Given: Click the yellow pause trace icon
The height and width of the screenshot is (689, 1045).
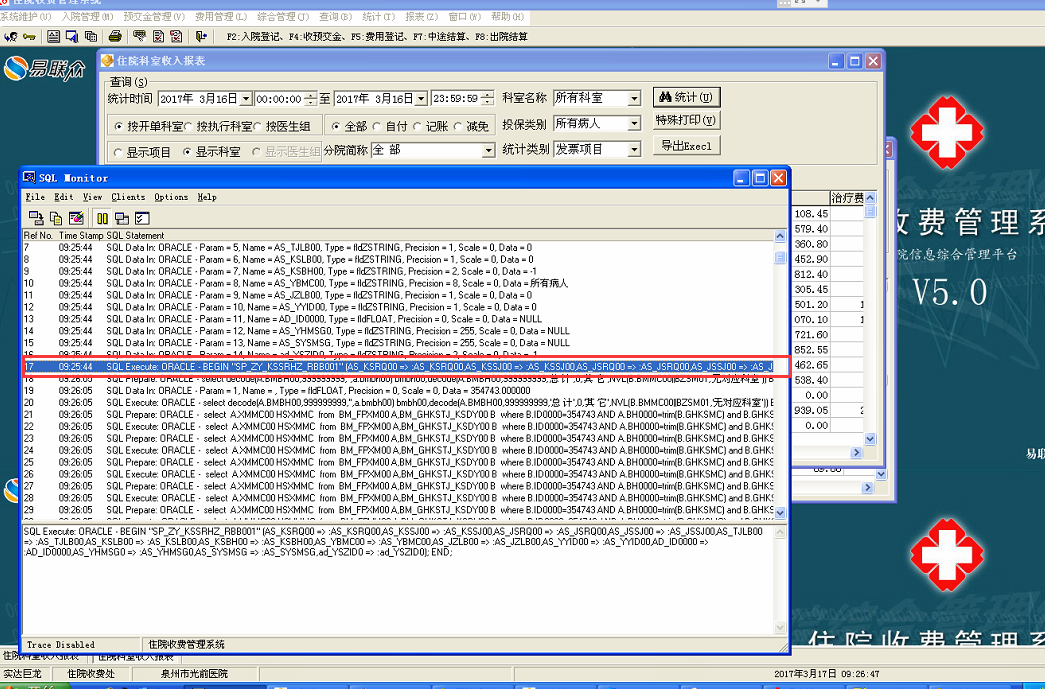Looking at the screenshot, I should tap(102, 218).
